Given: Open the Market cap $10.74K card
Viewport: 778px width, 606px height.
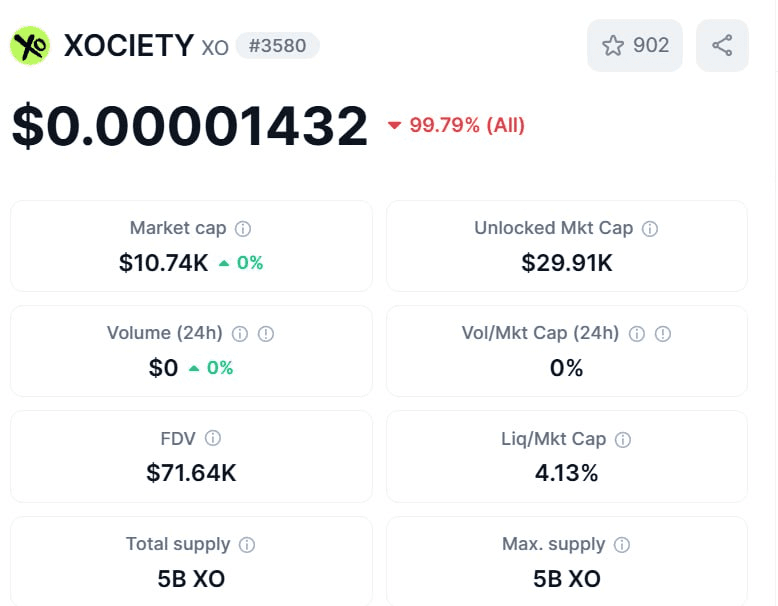Looking at the screenshot, I should click(191, 246).
